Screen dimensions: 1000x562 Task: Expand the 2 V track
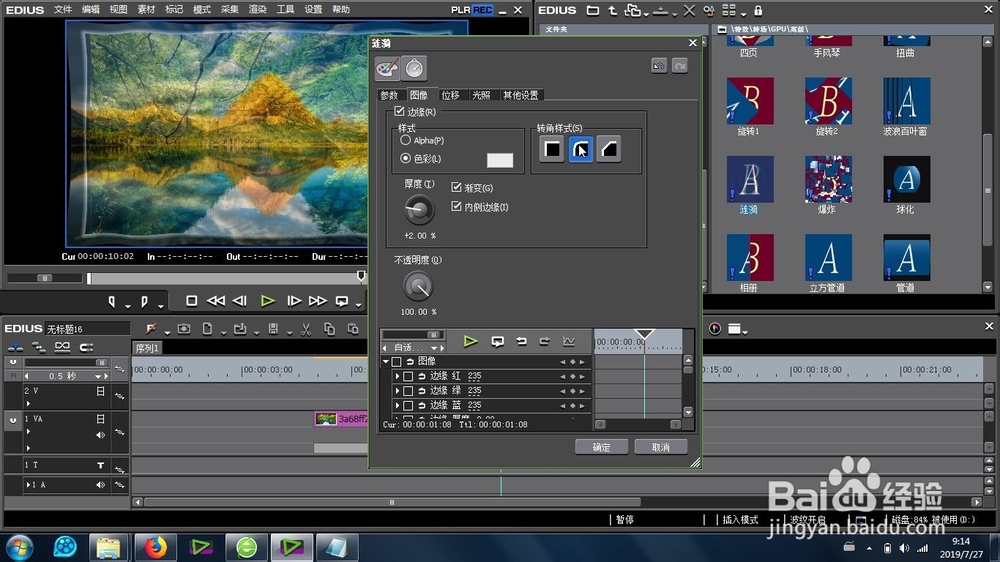pos(28,403)
